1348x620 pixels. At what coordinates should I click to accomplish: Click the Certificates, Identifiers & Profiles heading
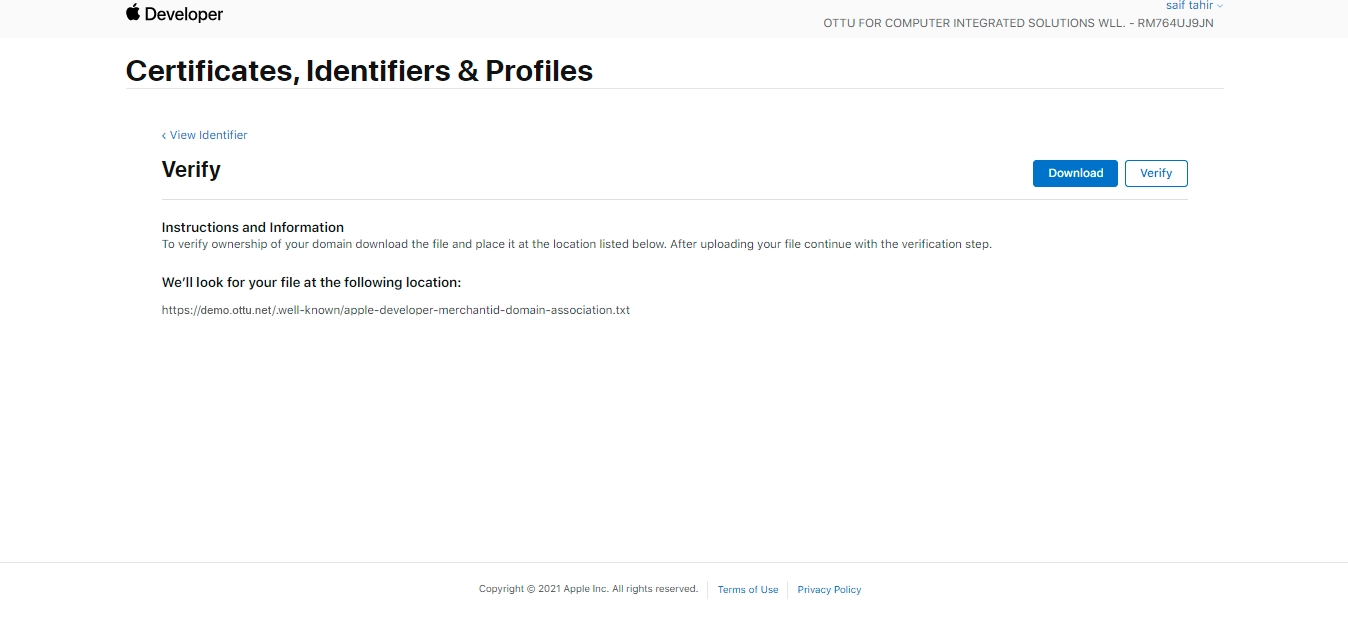click(359, 71)
